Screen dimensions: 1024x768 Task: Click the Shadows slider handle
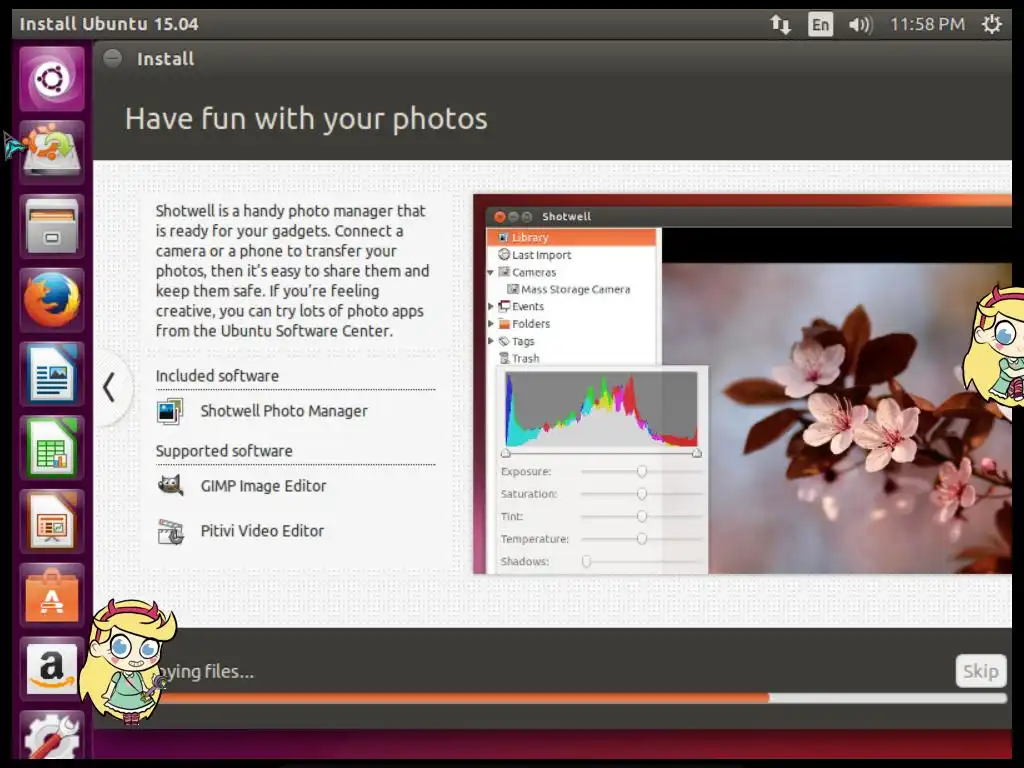(586, 562)
